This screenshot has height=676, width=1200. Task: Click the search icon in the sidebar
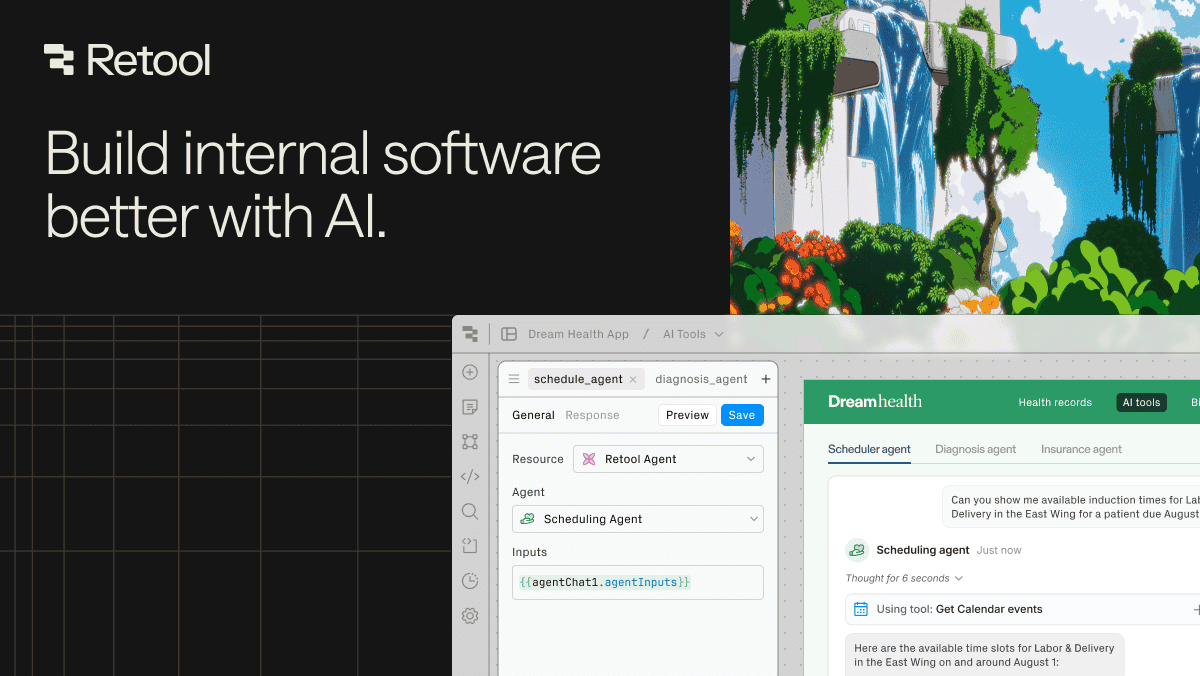coord(470,511)
